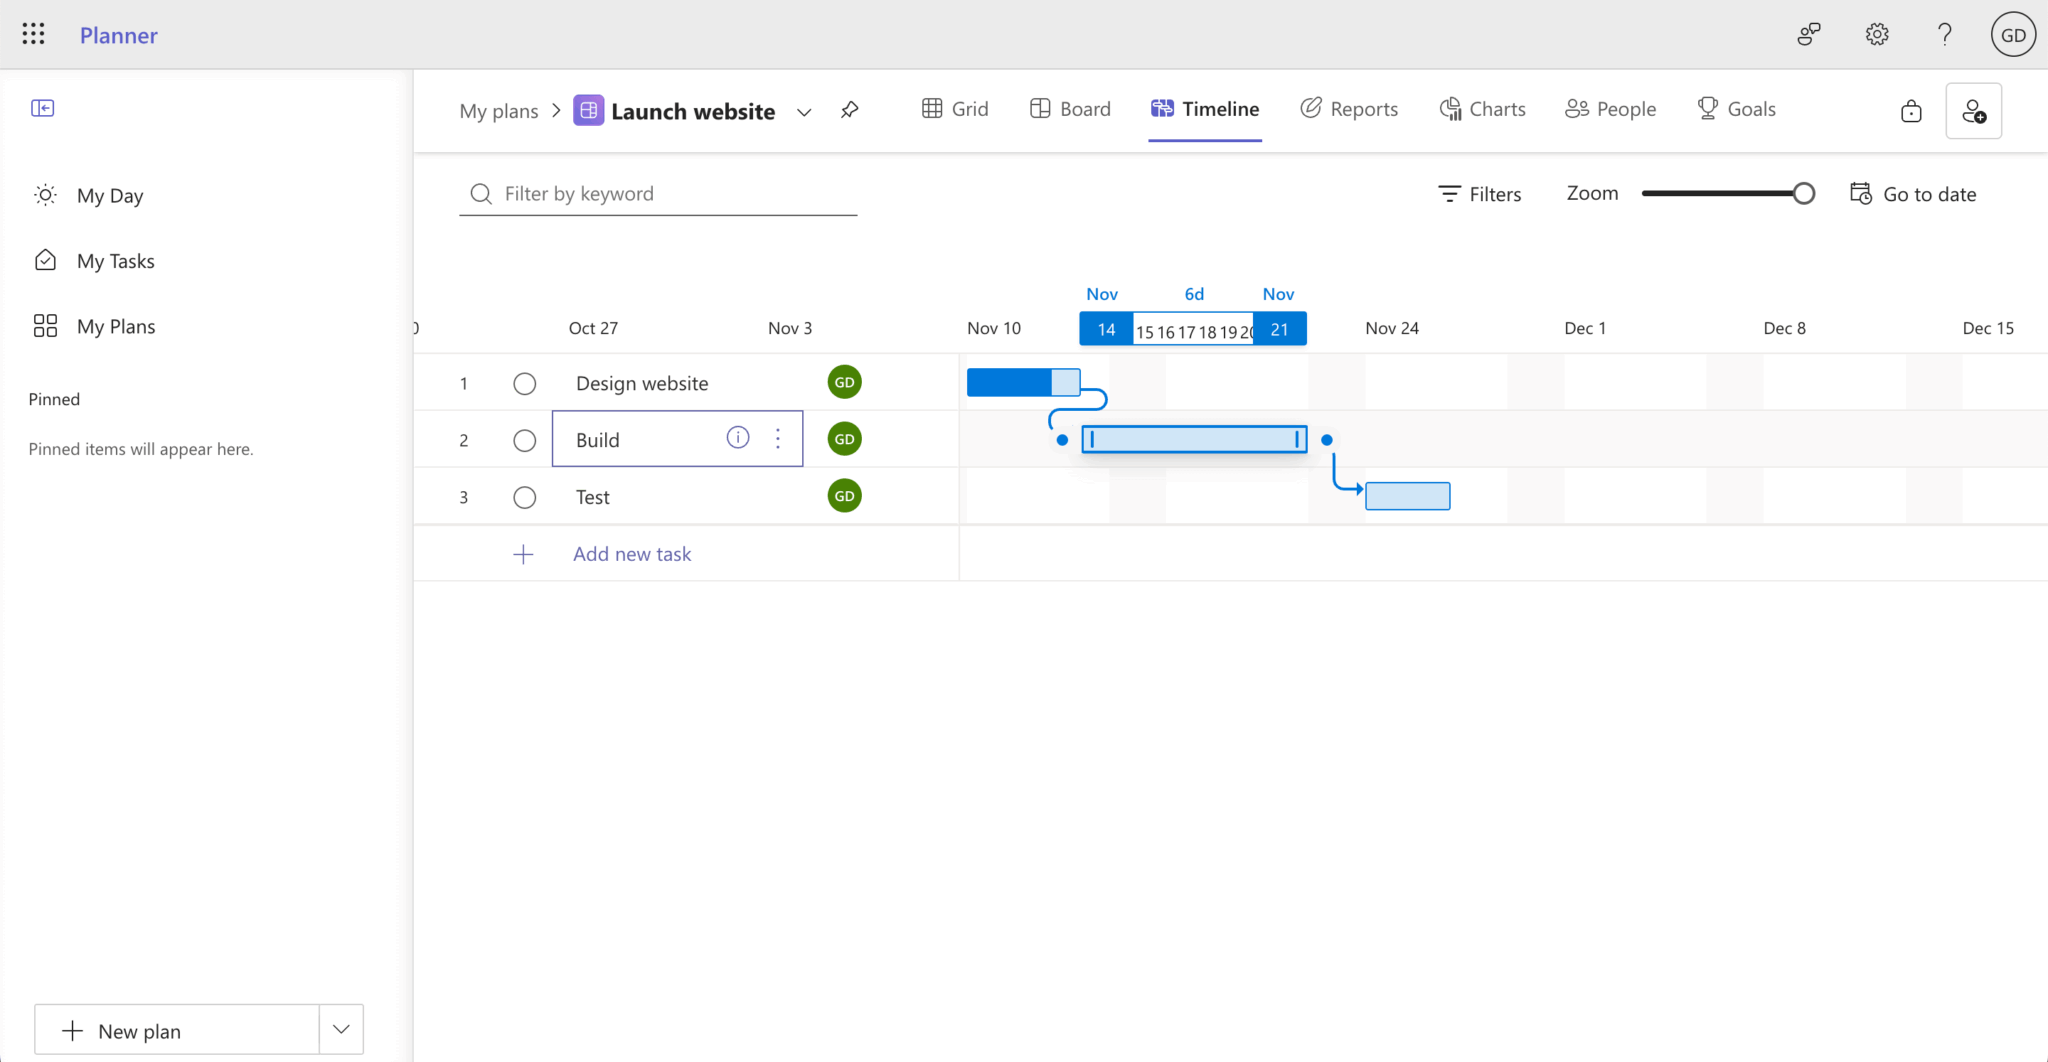Expand the New plan dropdown arrow
Image resolution: width=2048 pixels, height=1062 pixels.
click(x=341, y=1030)
